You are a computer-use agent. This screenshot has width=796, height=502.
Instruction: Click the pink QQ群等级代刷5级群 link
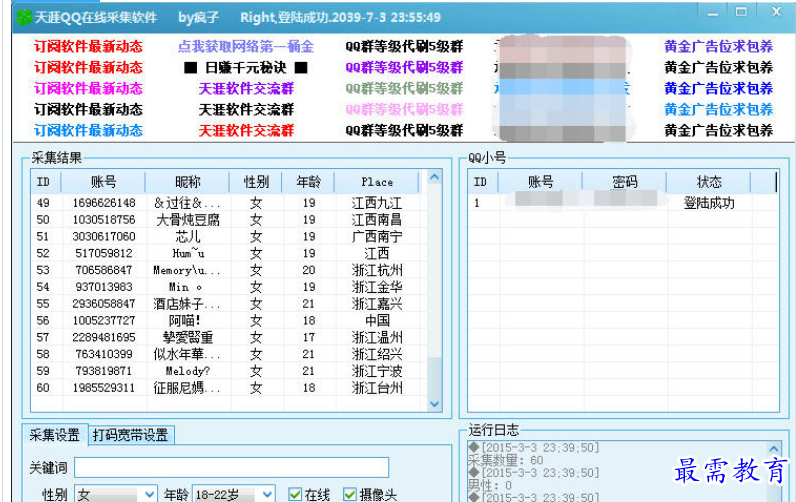tap(404, 110)
